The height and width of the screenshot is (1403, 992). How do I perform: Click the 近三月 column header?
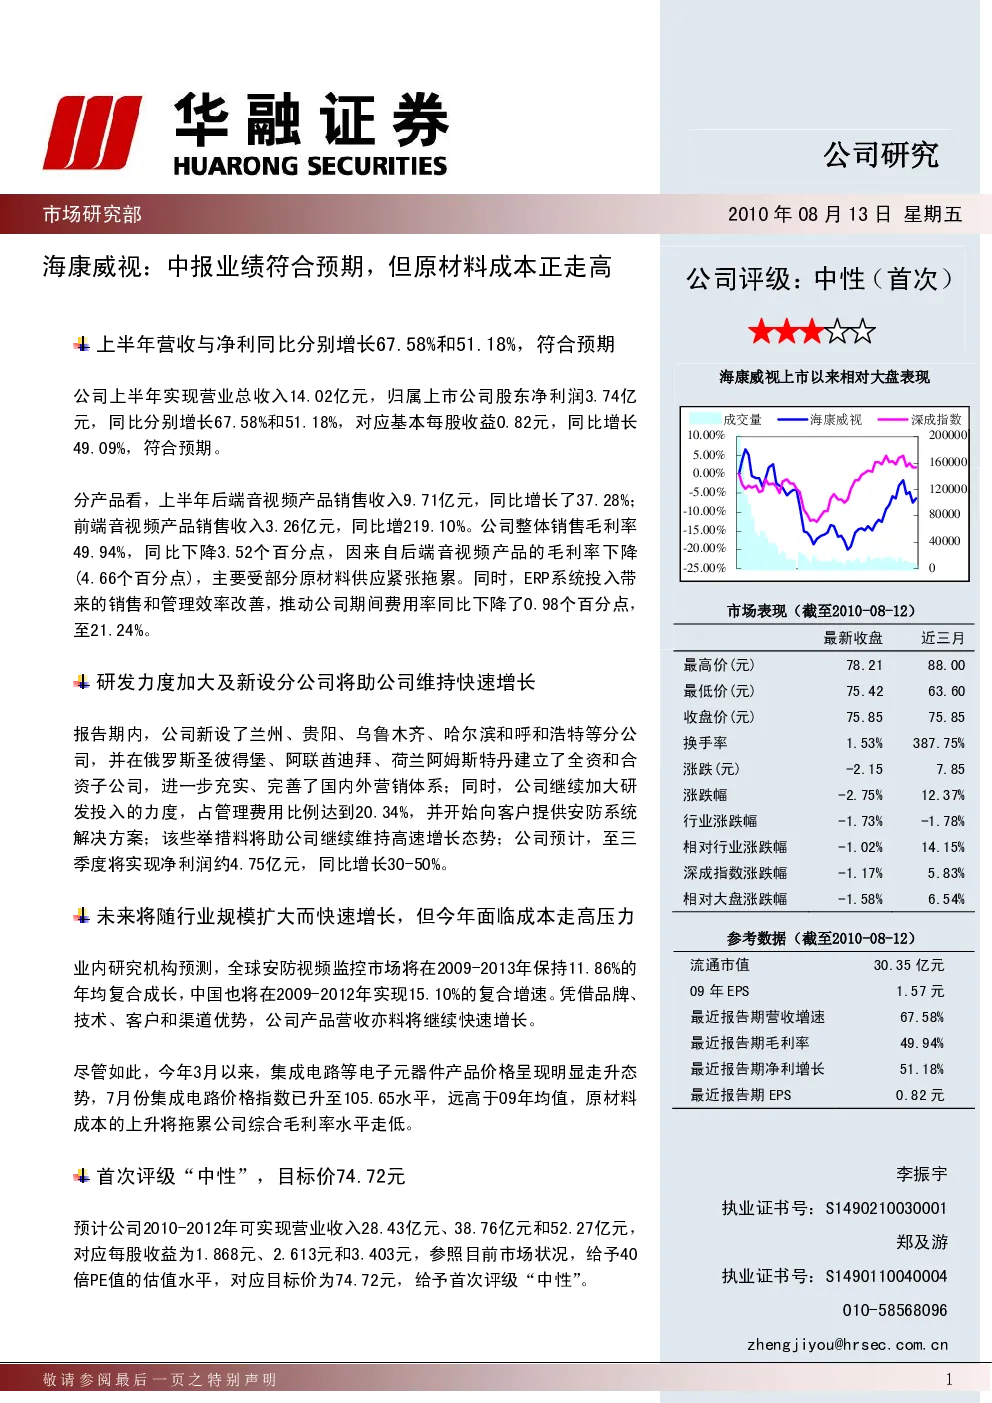click(x=943, y=638)
